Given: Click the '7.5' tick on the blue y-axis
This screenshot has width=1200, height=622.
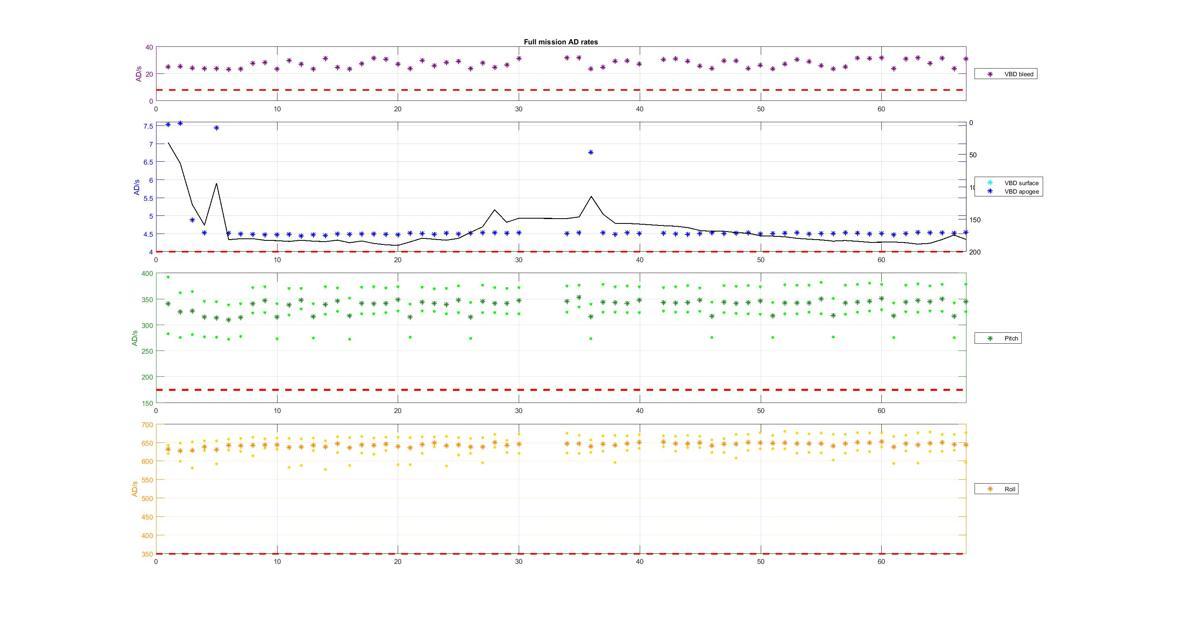Looking at the screenshot, I should tap(148, 126).
